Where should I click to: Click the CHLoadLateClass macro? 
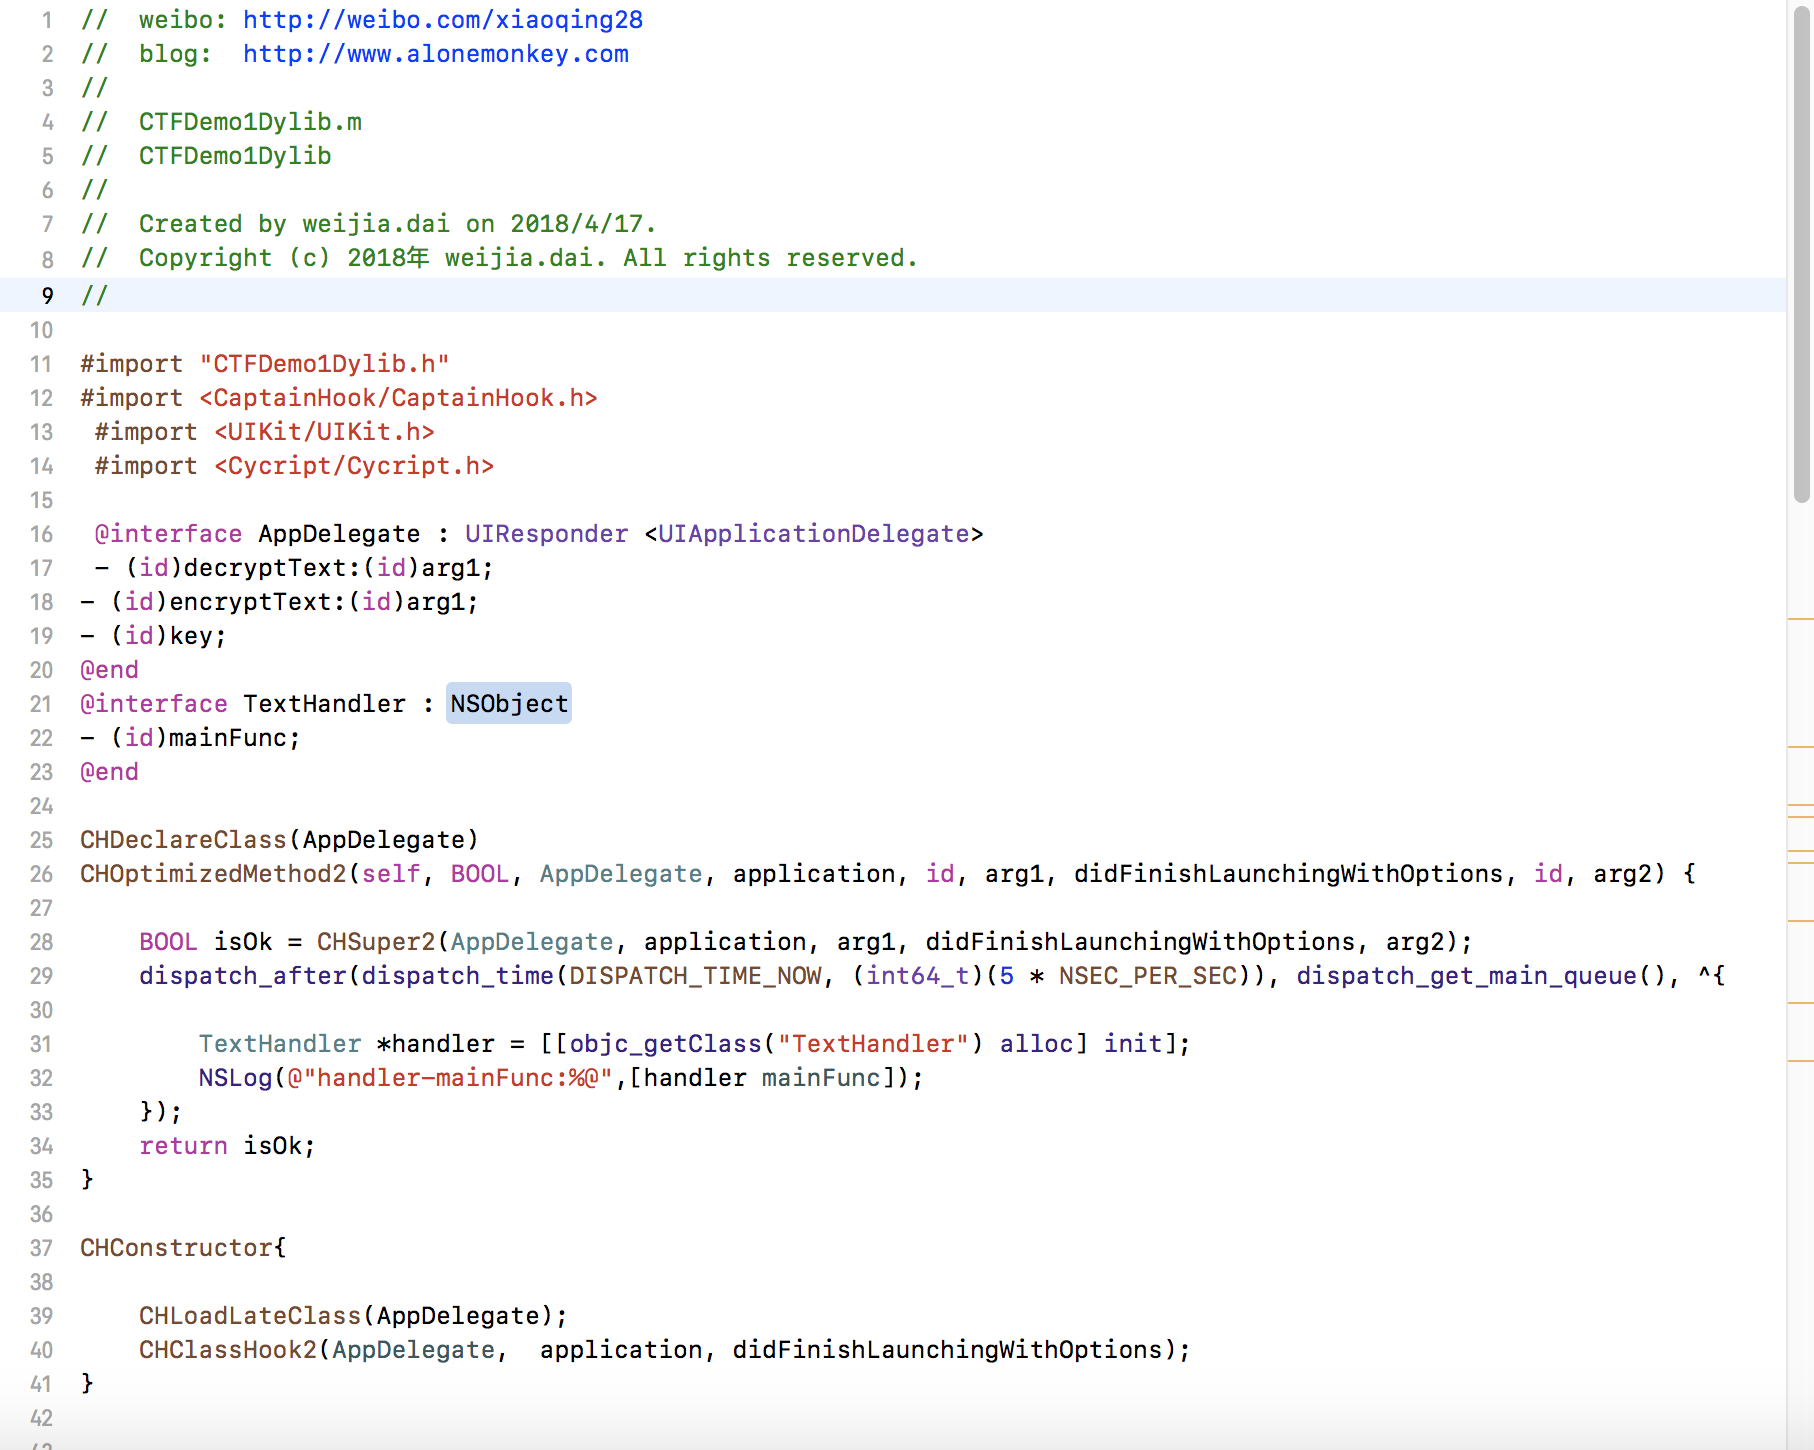249,1316
